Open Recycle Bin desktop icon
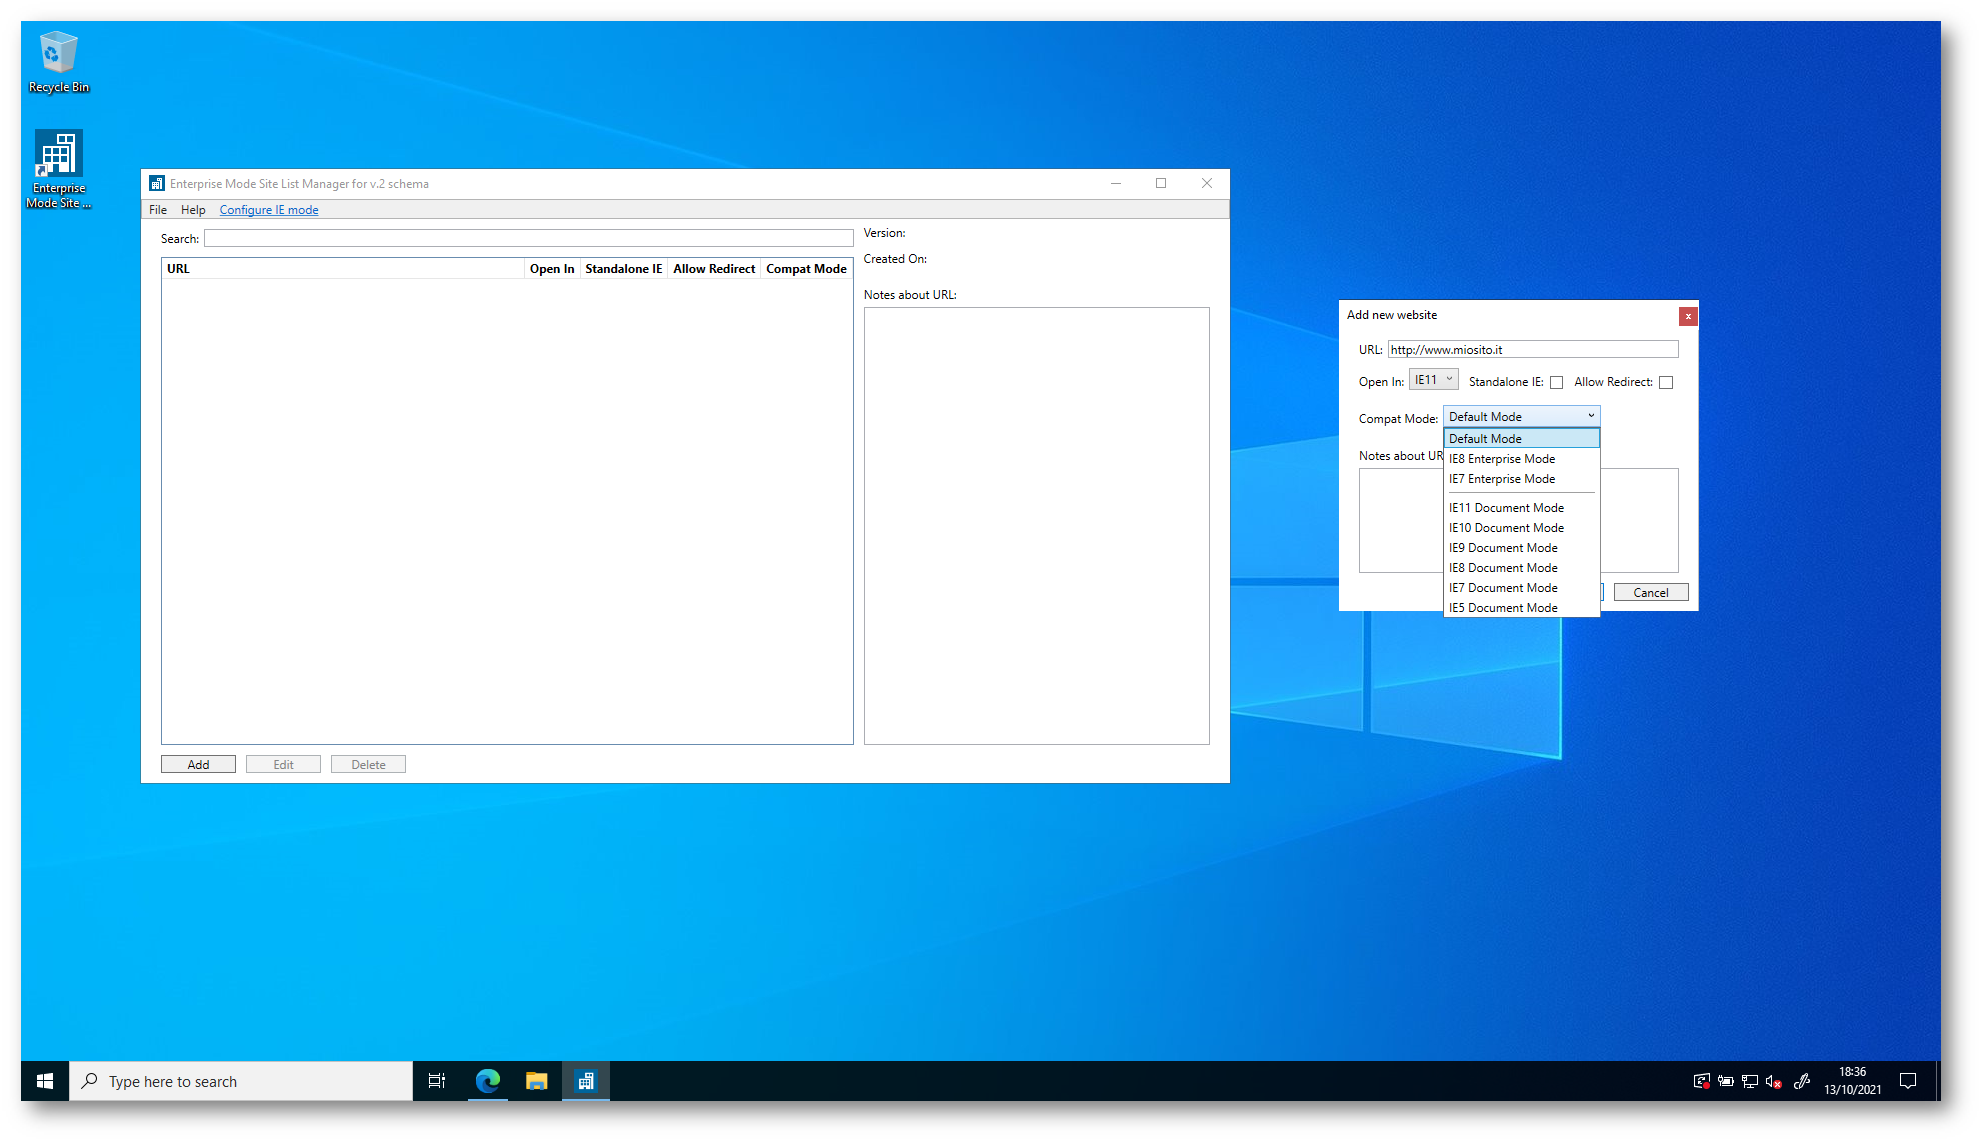Screen dimensions: 1983x1143 point(58,62)
